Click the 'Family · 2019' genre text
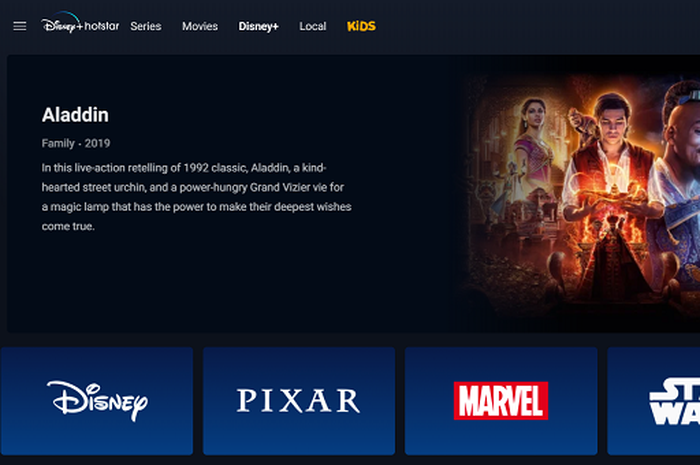Screen dimensions: 700x465 (76, 143)
